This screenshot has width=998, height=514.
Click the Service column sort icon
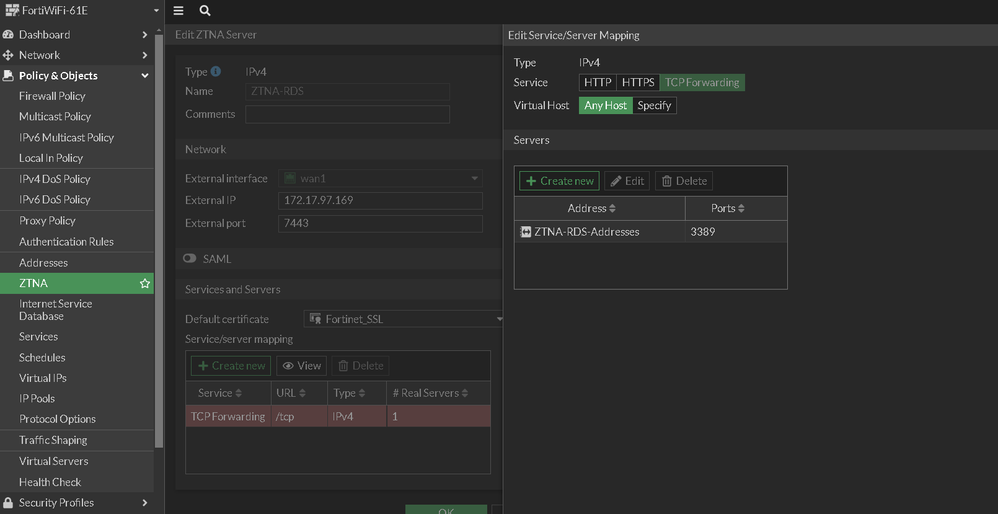point(239,394)
